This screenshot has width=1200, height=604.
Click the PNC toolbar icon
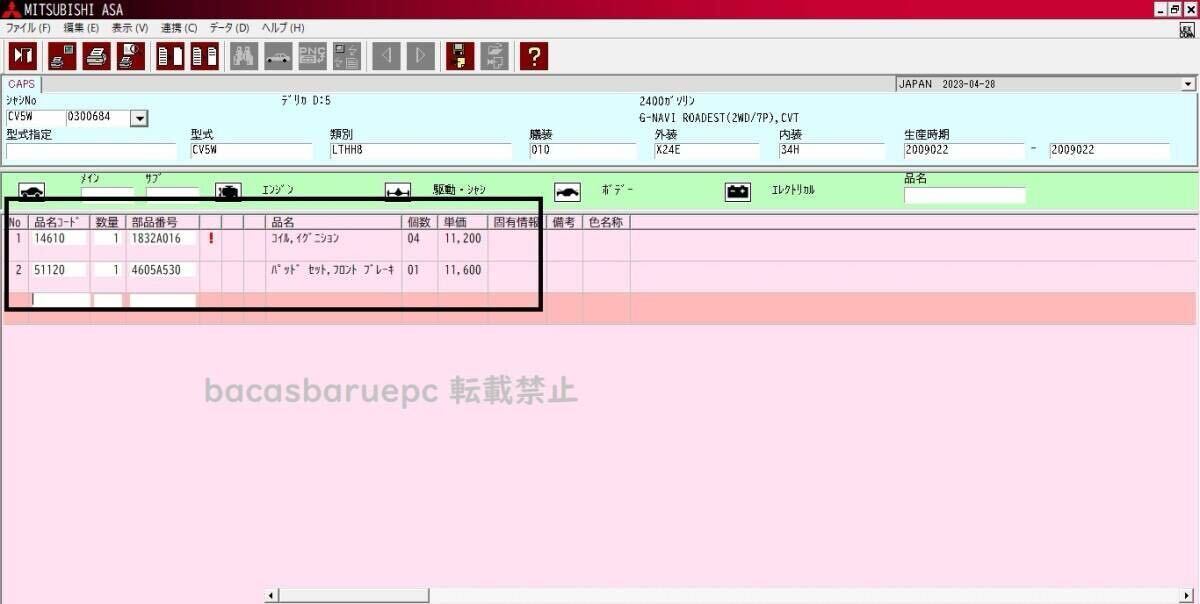click(x=313, y=56)
